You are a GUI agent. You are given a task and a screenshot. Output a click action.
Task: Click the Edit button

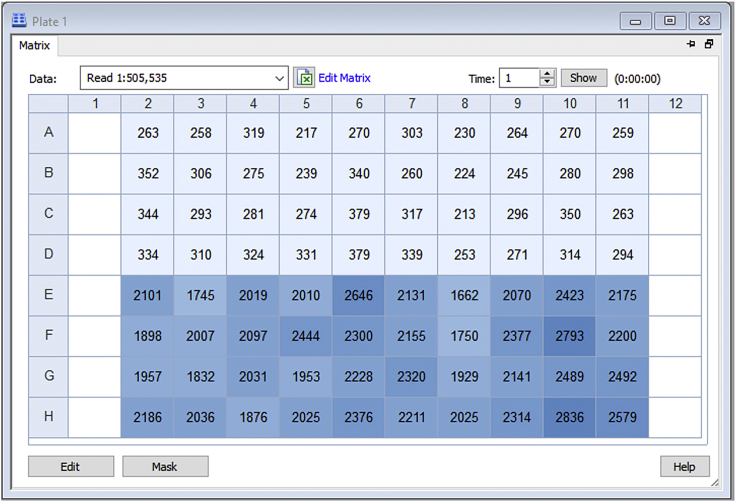tap(70, 466)
